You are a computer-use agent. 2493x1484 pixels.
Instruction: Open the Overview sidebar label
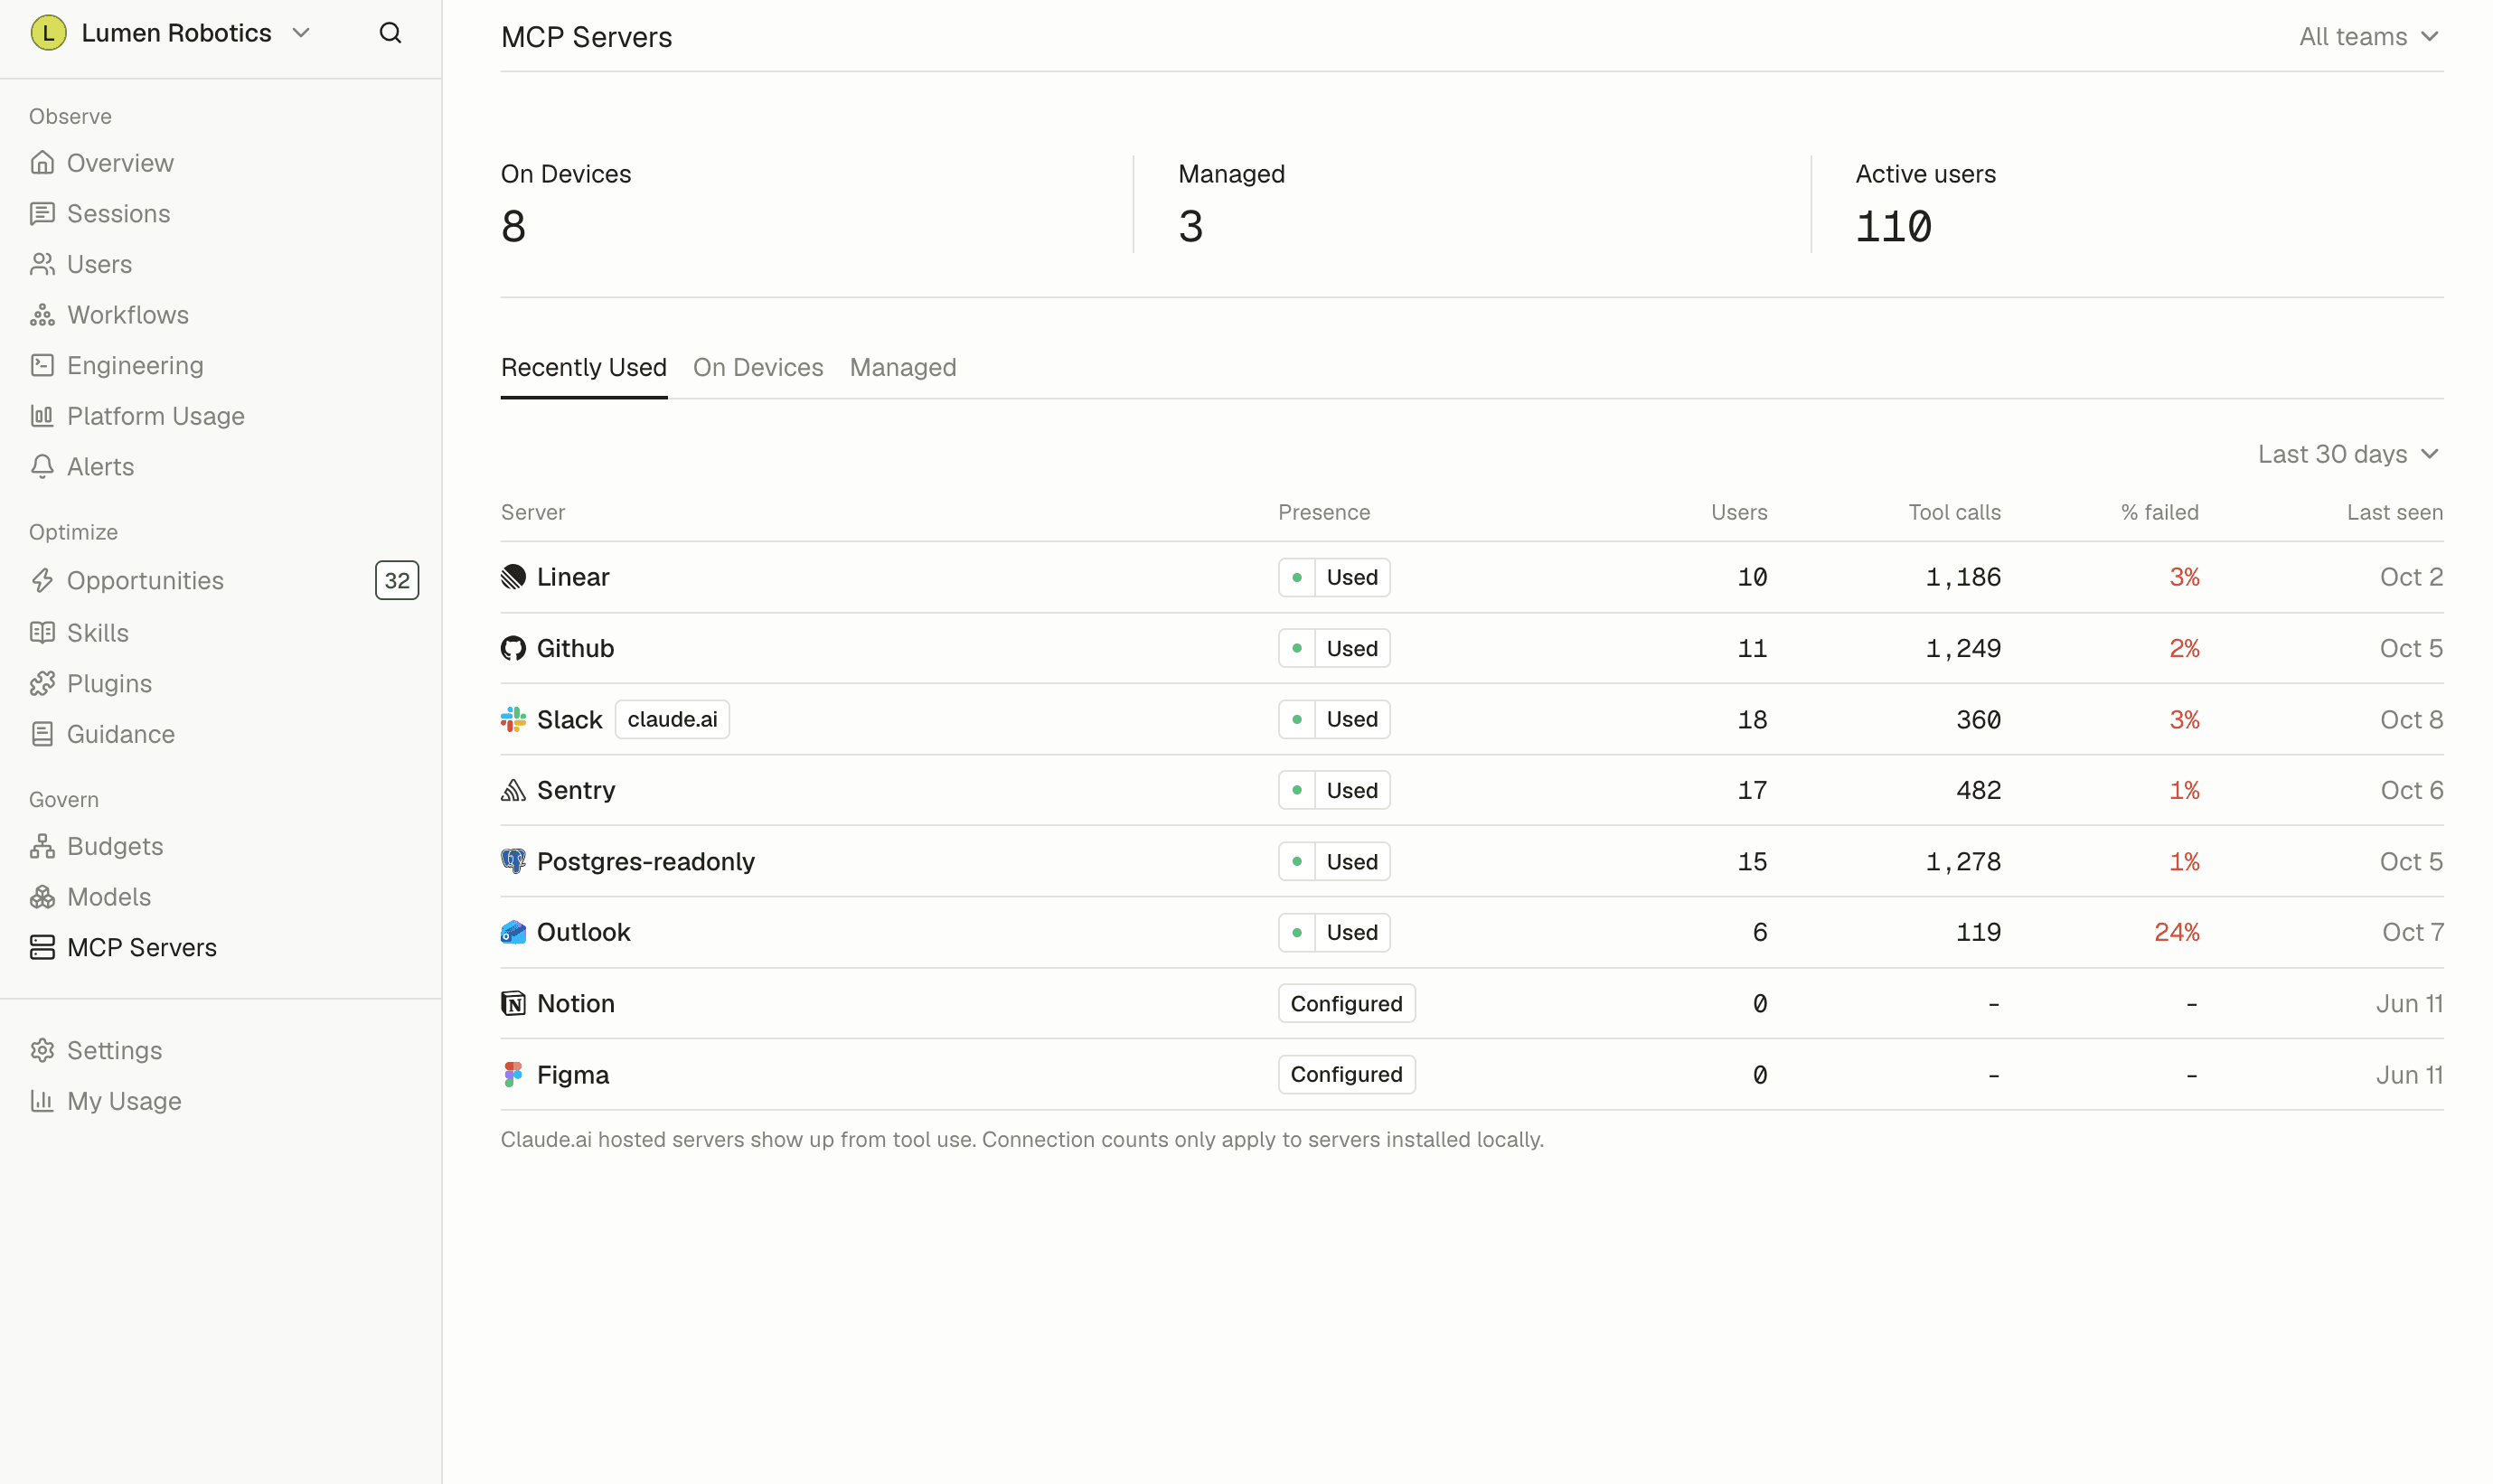click(x=120, y=163)
